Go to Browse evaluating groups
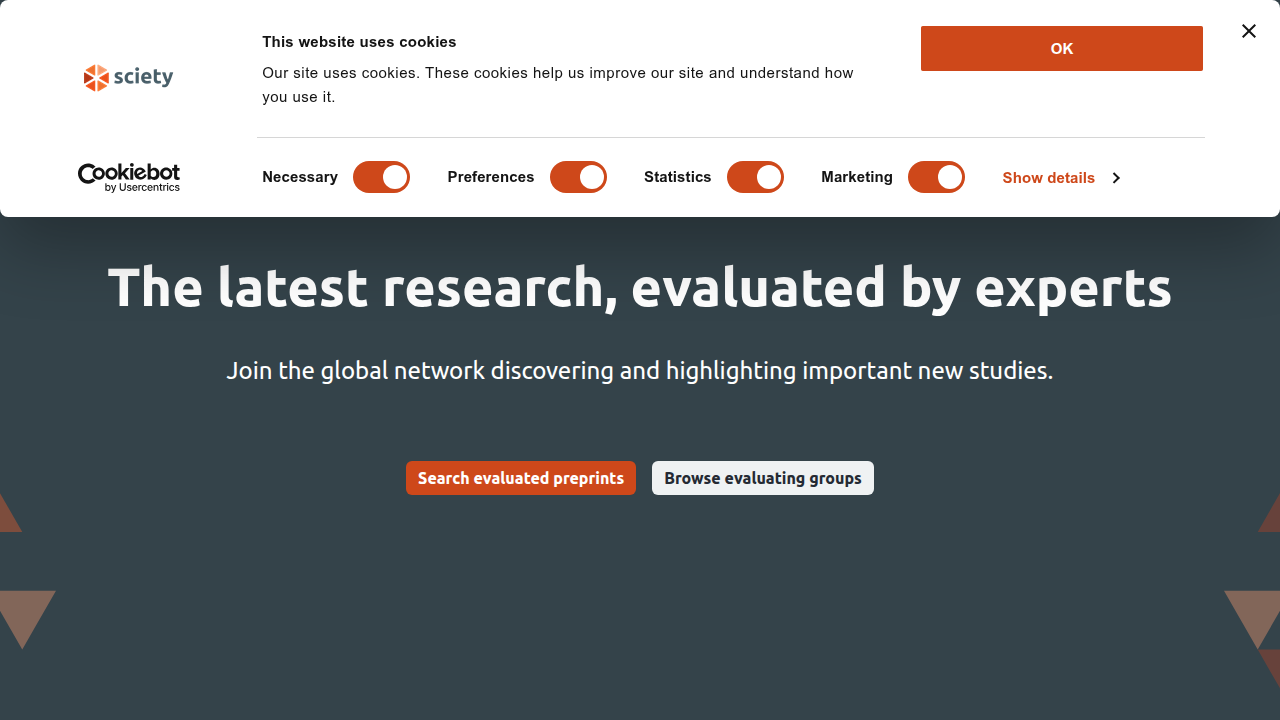 click(x=763, y=478)
